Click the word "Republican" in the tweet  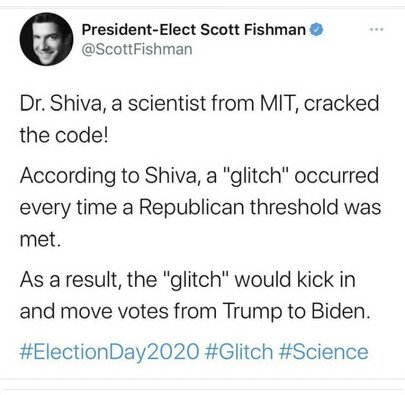[x=191, y=207]
